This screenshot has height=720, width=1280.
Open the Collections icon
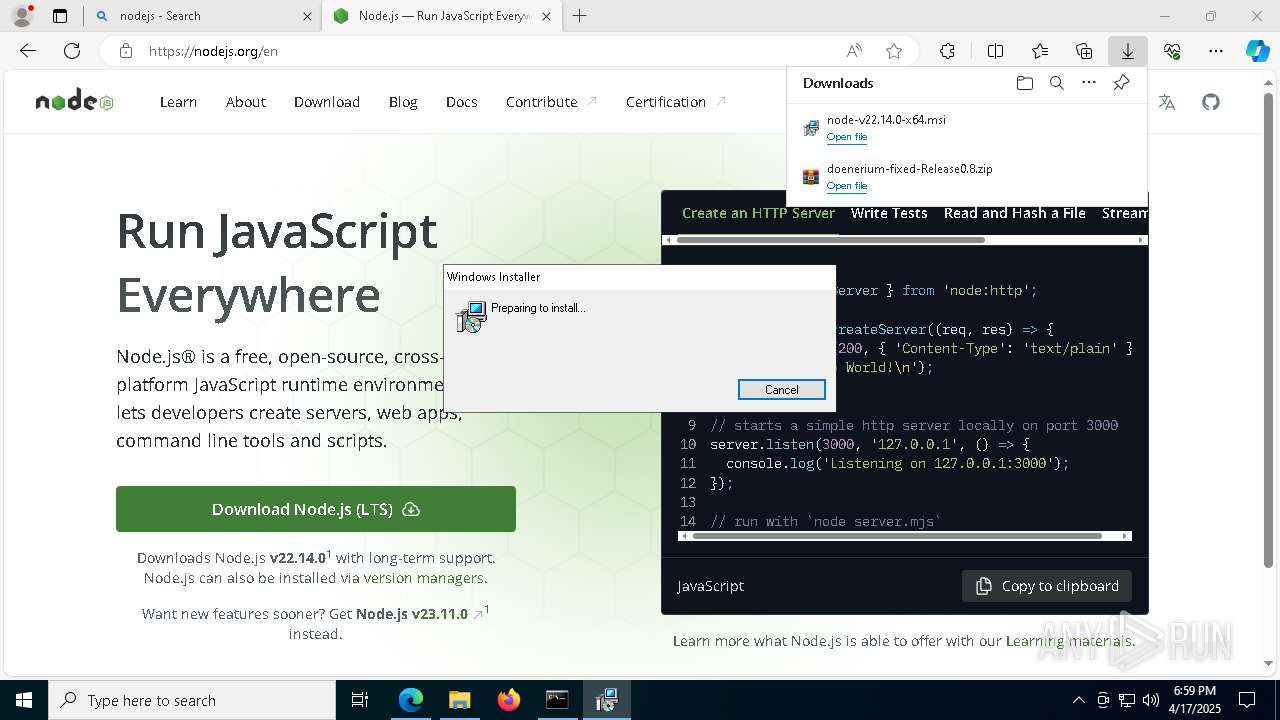pyautogui.click(x=1084, y=51)
